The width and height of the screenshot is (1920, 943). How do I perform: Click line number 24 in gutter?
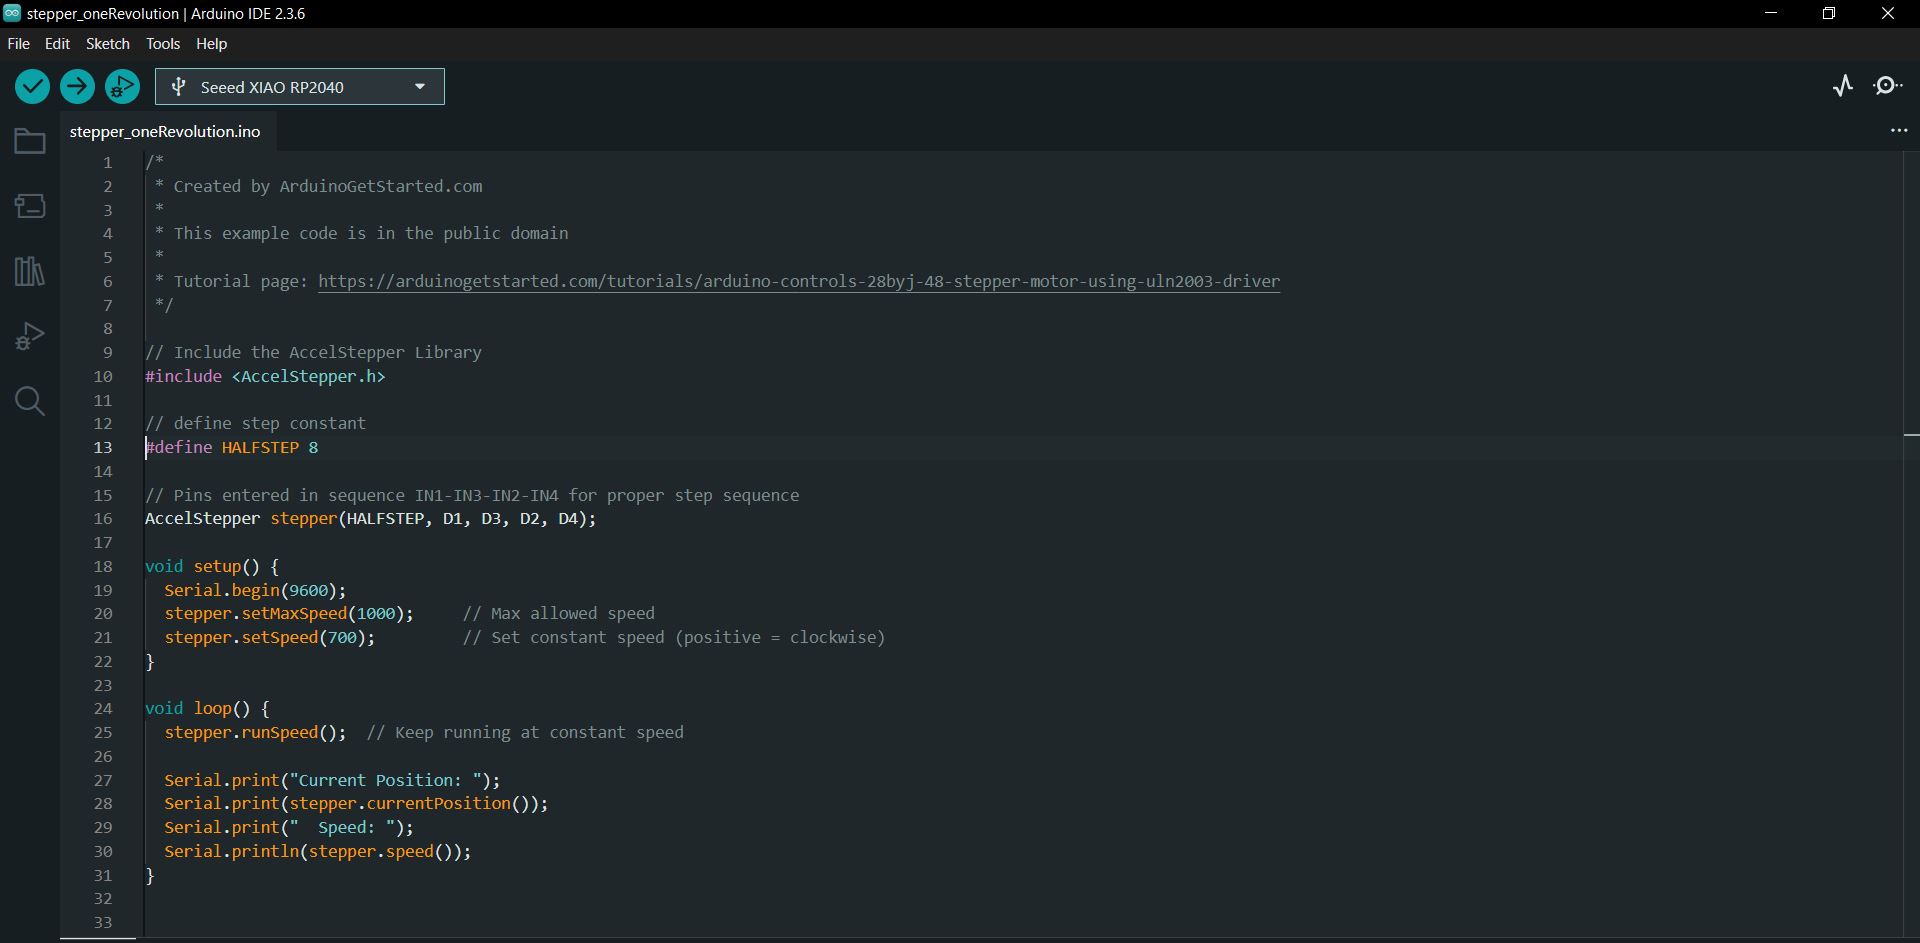pos(103,708)
